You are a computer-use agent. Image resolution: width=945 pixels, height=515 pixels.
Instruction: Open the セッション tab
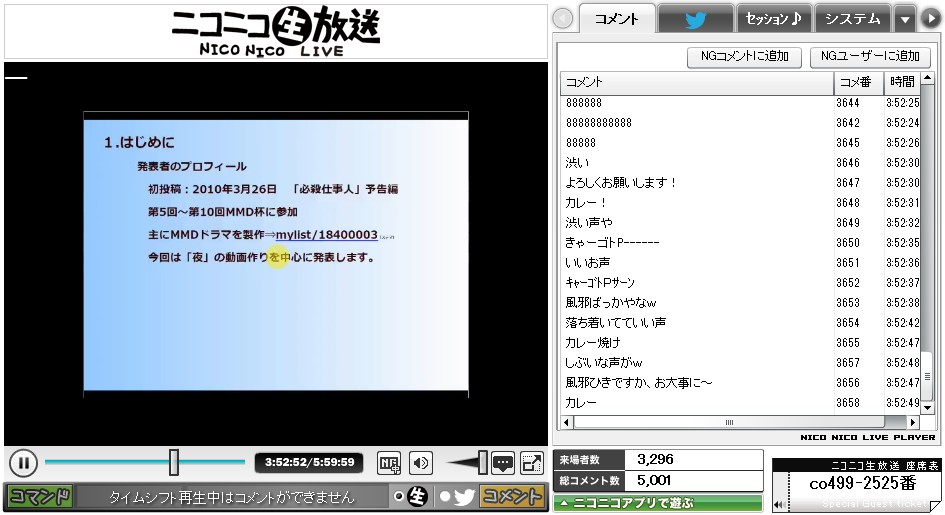point(774,19)
